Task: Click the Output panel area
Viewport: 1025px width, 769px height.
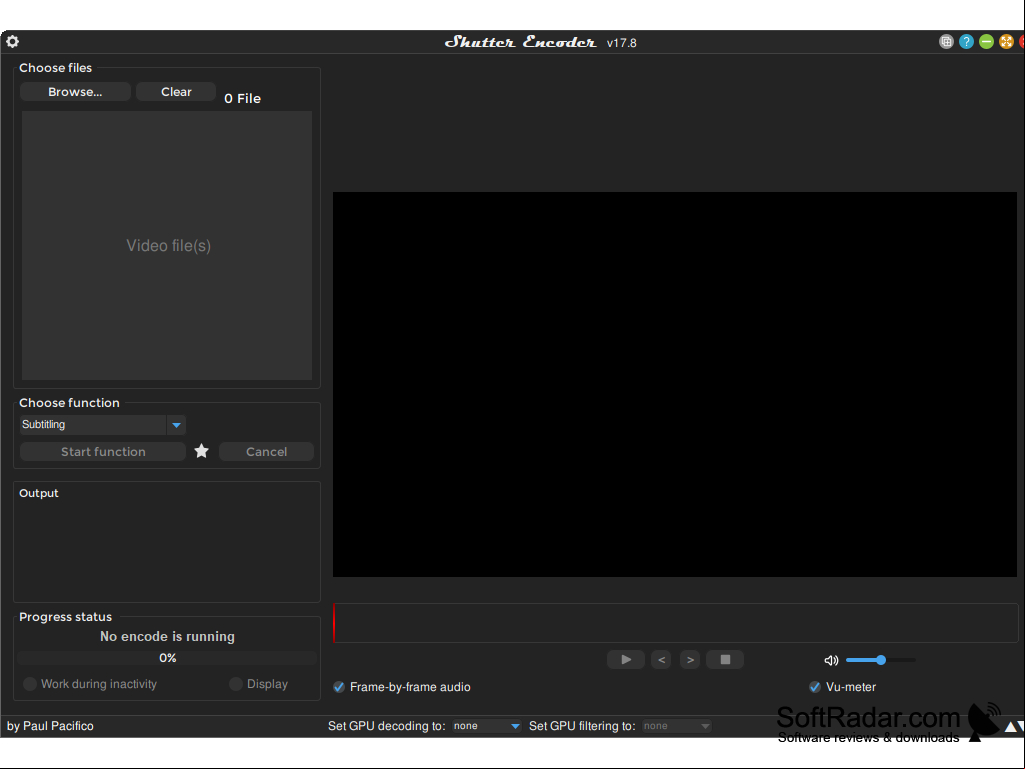Action: coord(167,543)
